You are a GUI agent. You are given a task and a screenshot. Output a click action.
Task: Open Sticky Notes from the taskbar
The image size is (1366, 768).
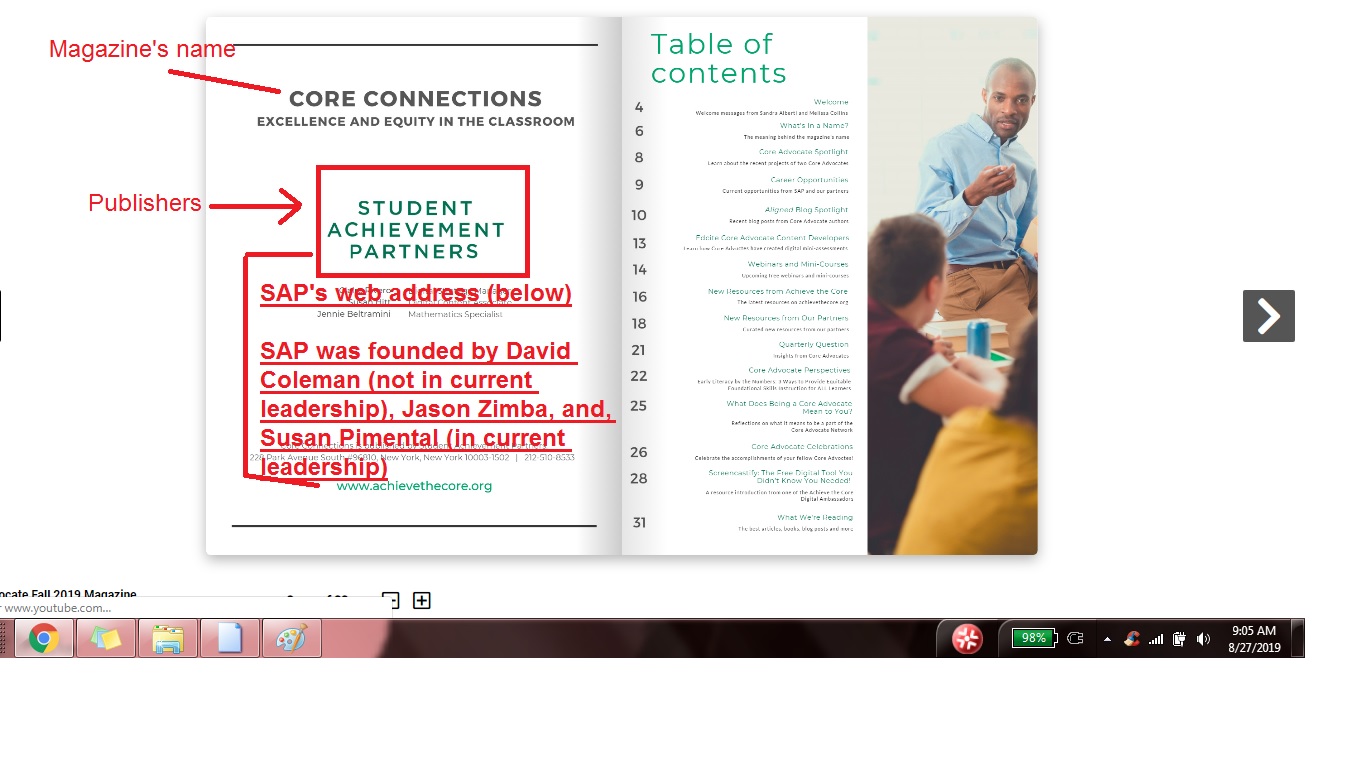(x=106, y=637)
